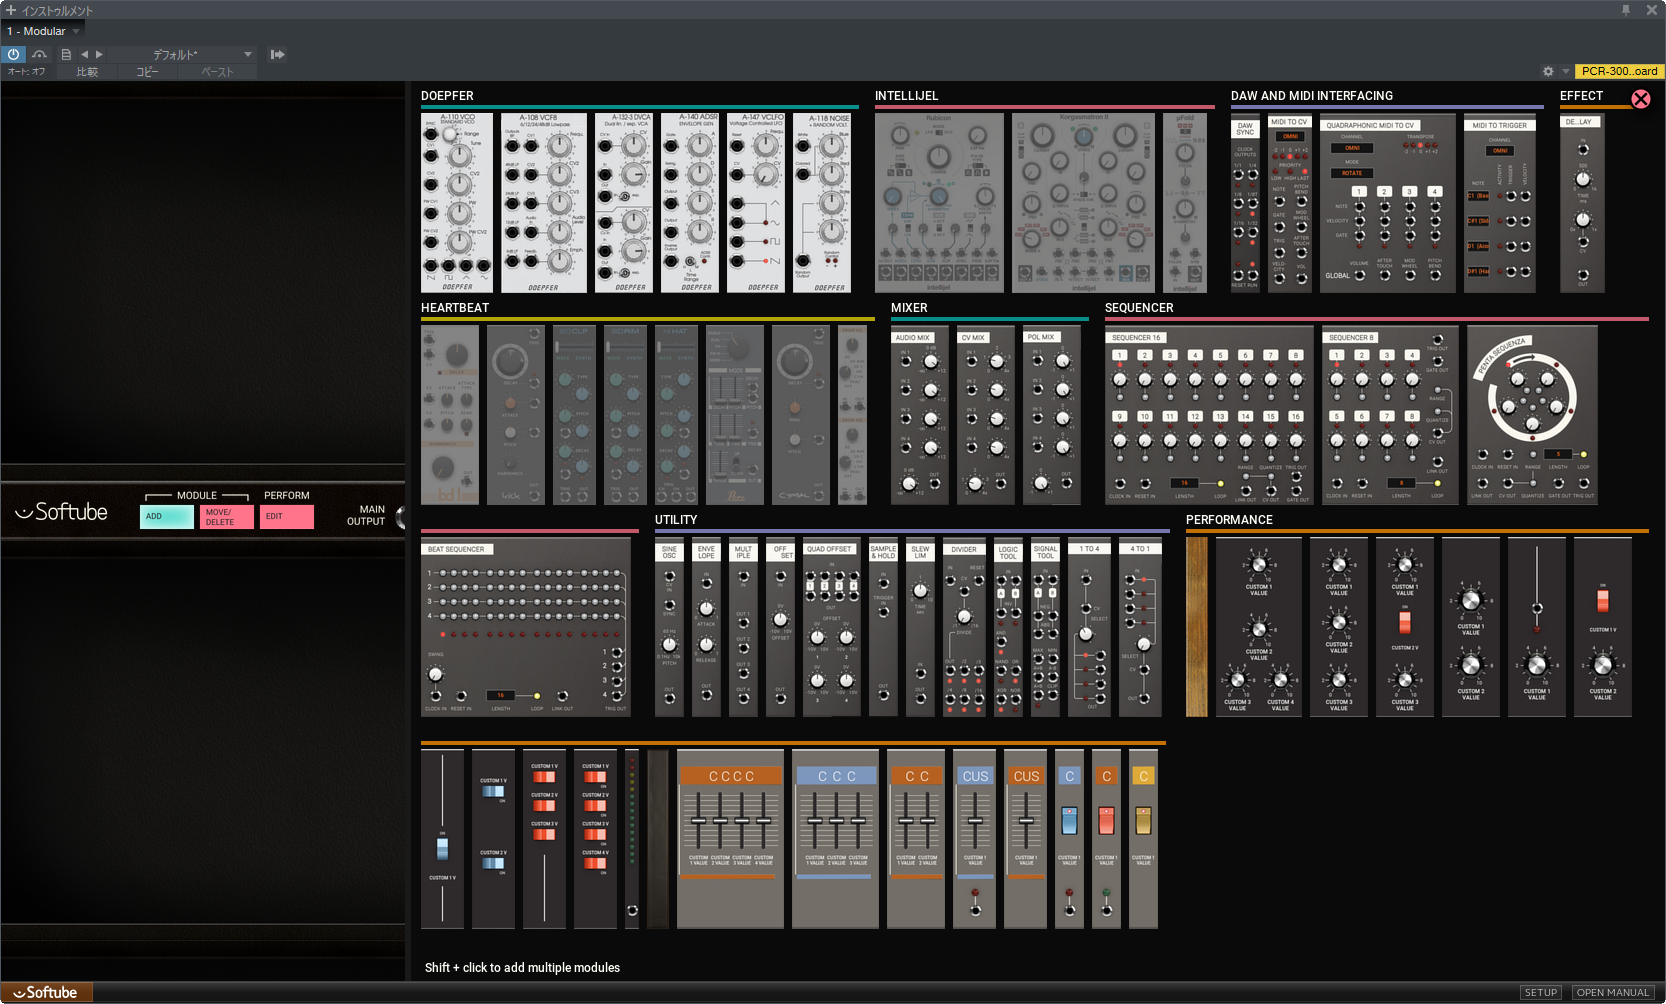
Task: Toggle オート: オフ automation setting
Action: pyautogui.click(x=27, y=72)
